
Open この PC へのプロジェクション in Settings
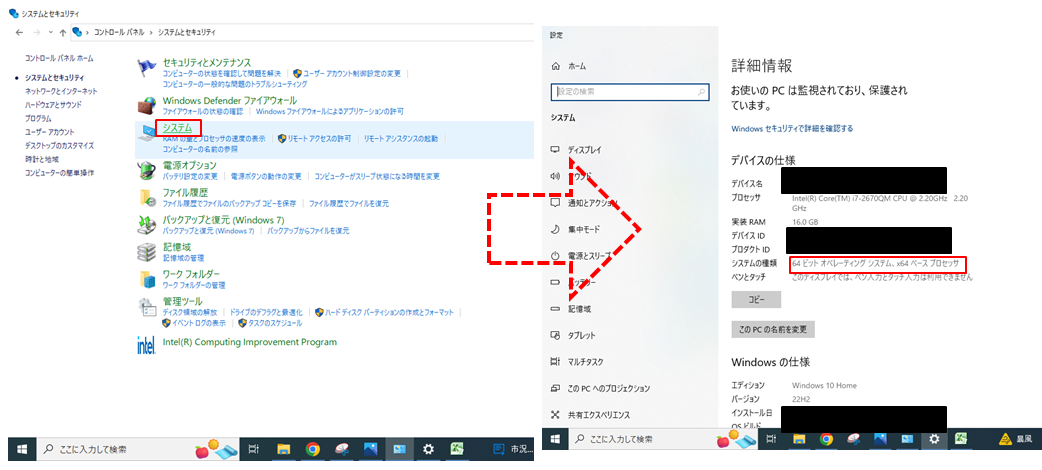(609, 389)
